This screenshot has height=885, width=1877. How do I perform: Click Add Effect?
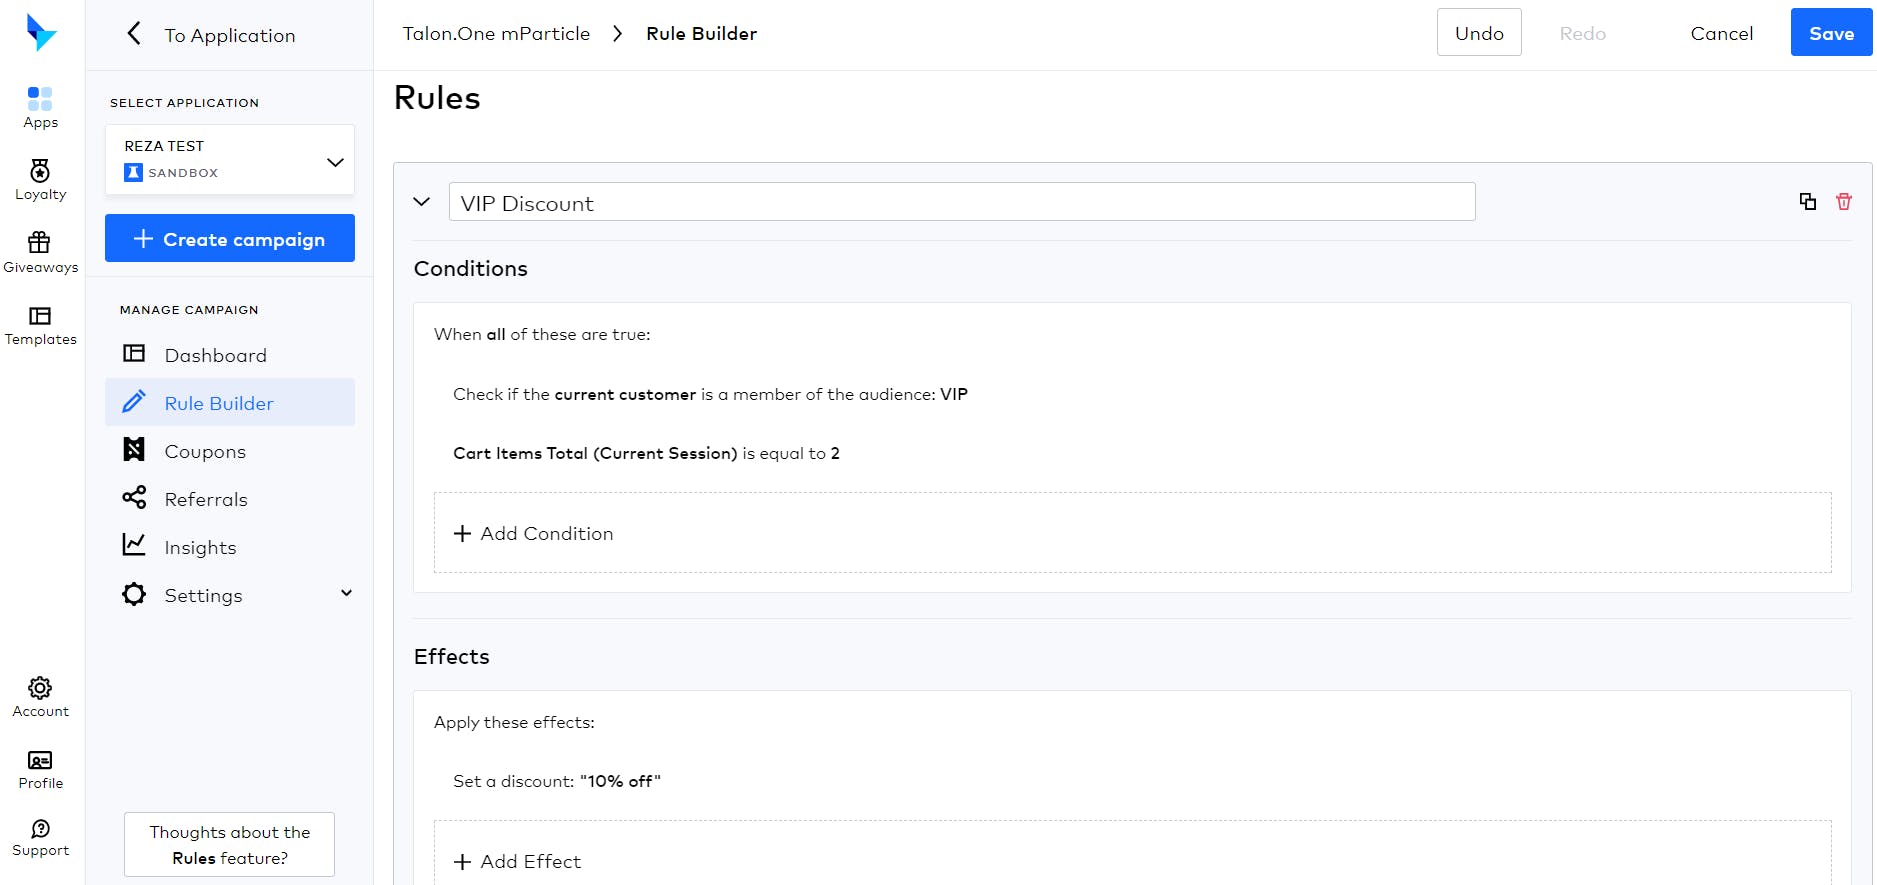tap(1132, 853)
